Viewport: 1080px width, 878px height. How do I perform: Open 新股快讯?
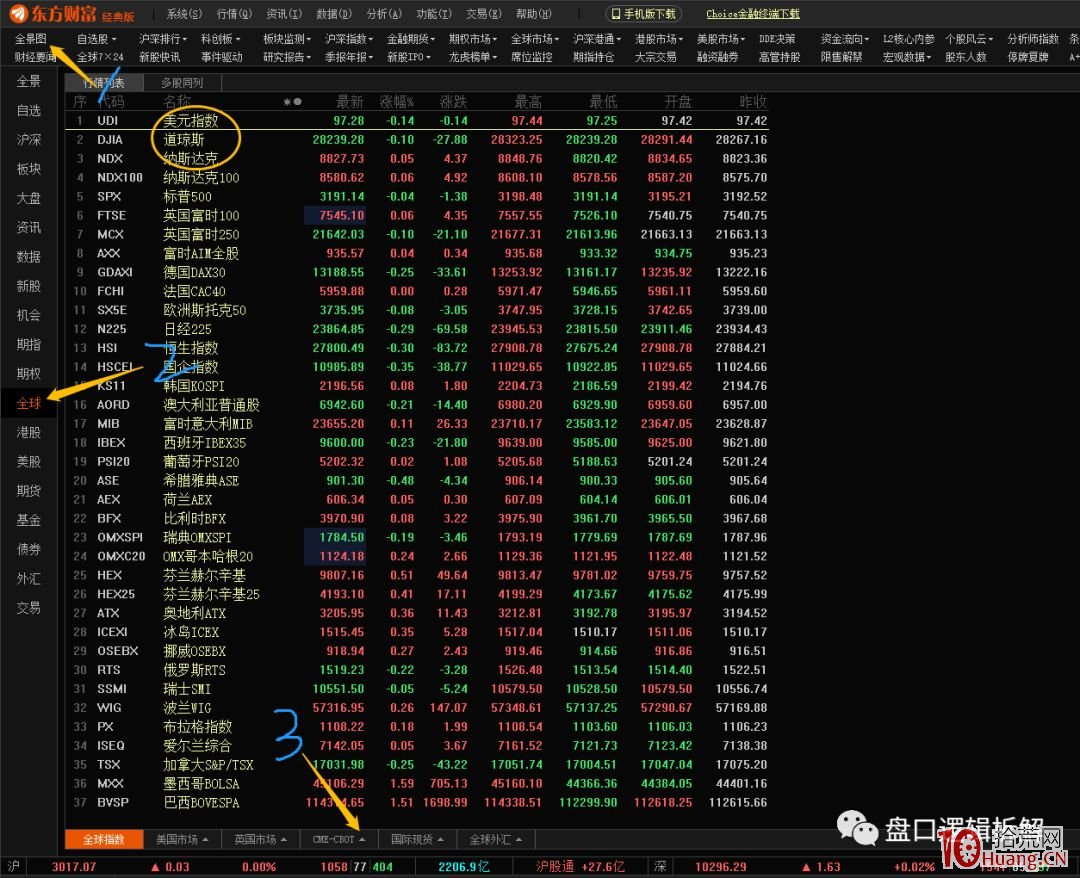click(x=160, y=57)
